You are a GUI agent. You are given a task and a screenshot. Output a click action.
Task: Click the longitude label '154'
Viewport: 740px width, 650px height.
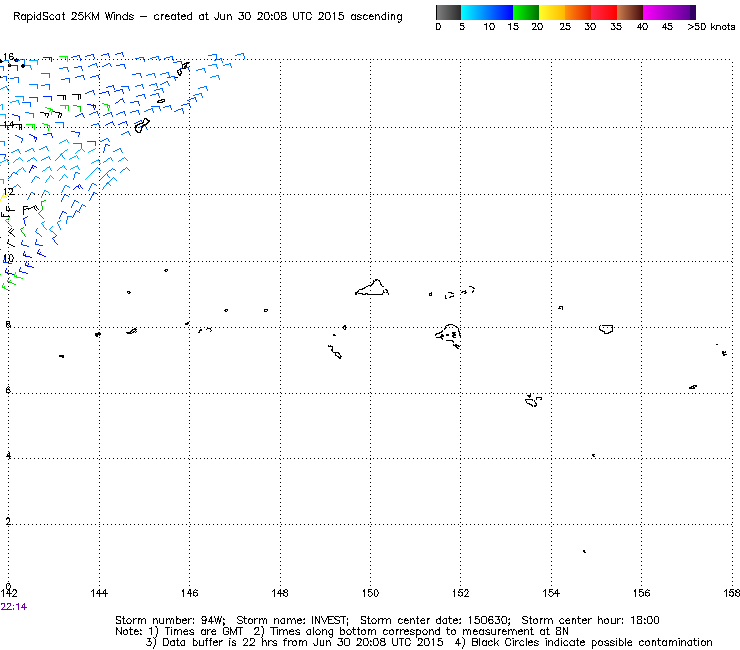[x=551, y=593]
